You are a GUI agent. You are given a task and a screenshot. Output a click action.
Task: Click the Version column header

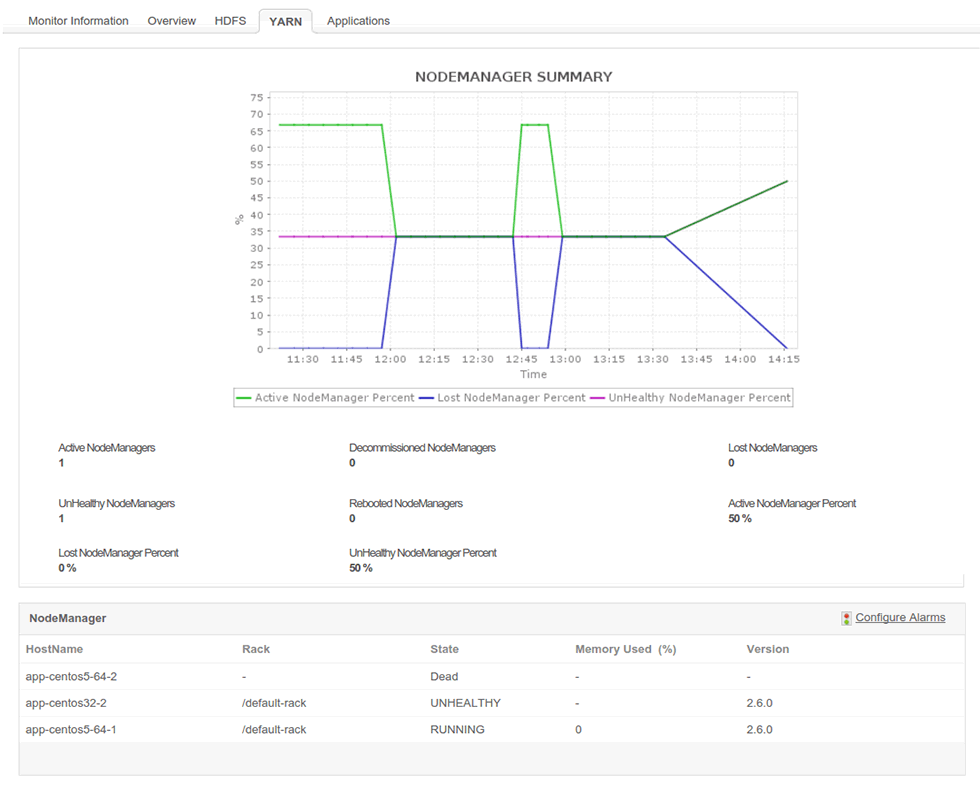tap(768, 649)
